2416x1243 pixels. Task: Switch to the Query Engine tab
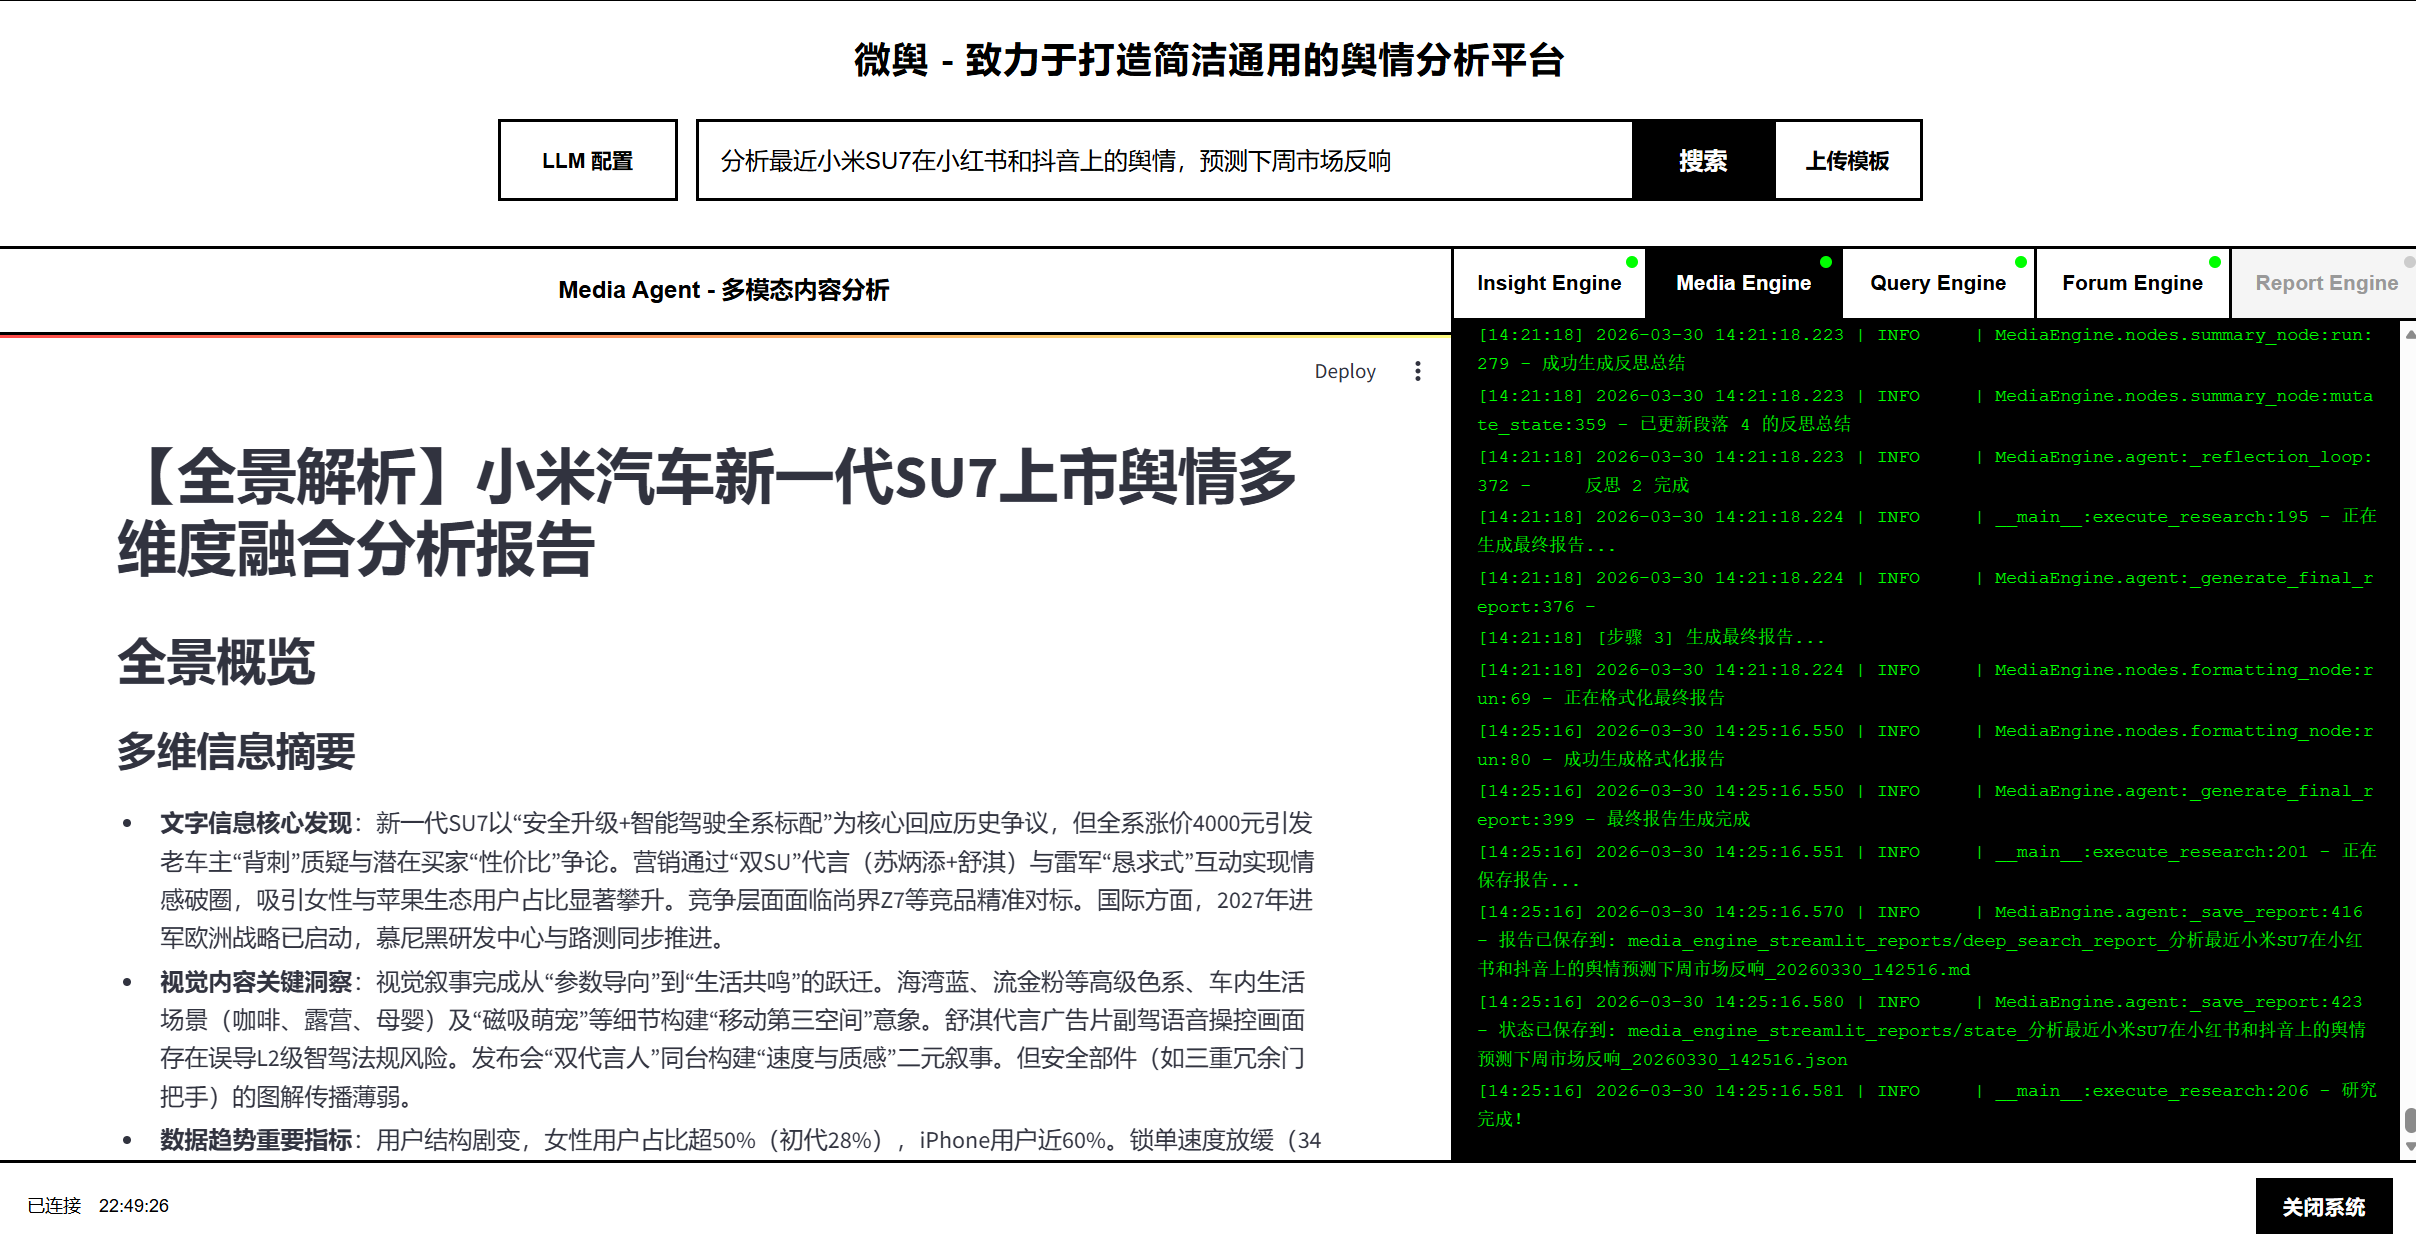point(1937,283)
